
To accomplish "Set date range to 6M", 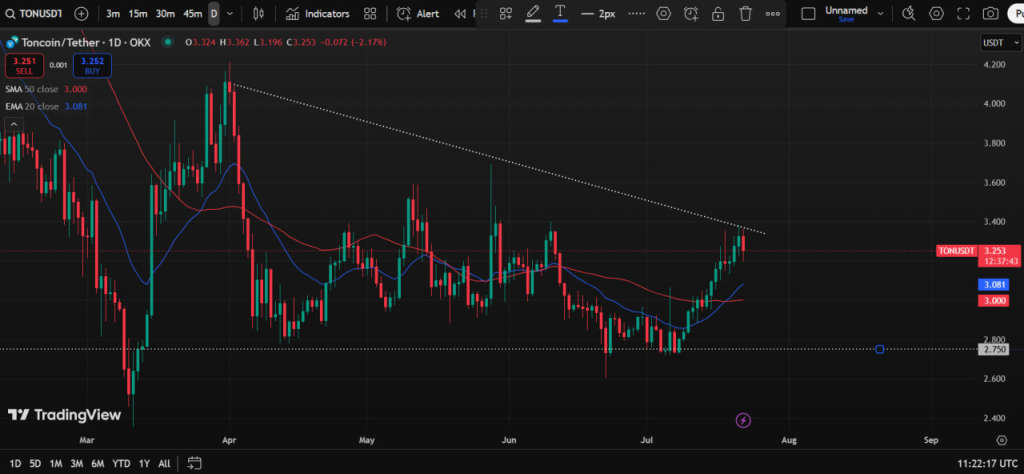I will click(98, 464).
